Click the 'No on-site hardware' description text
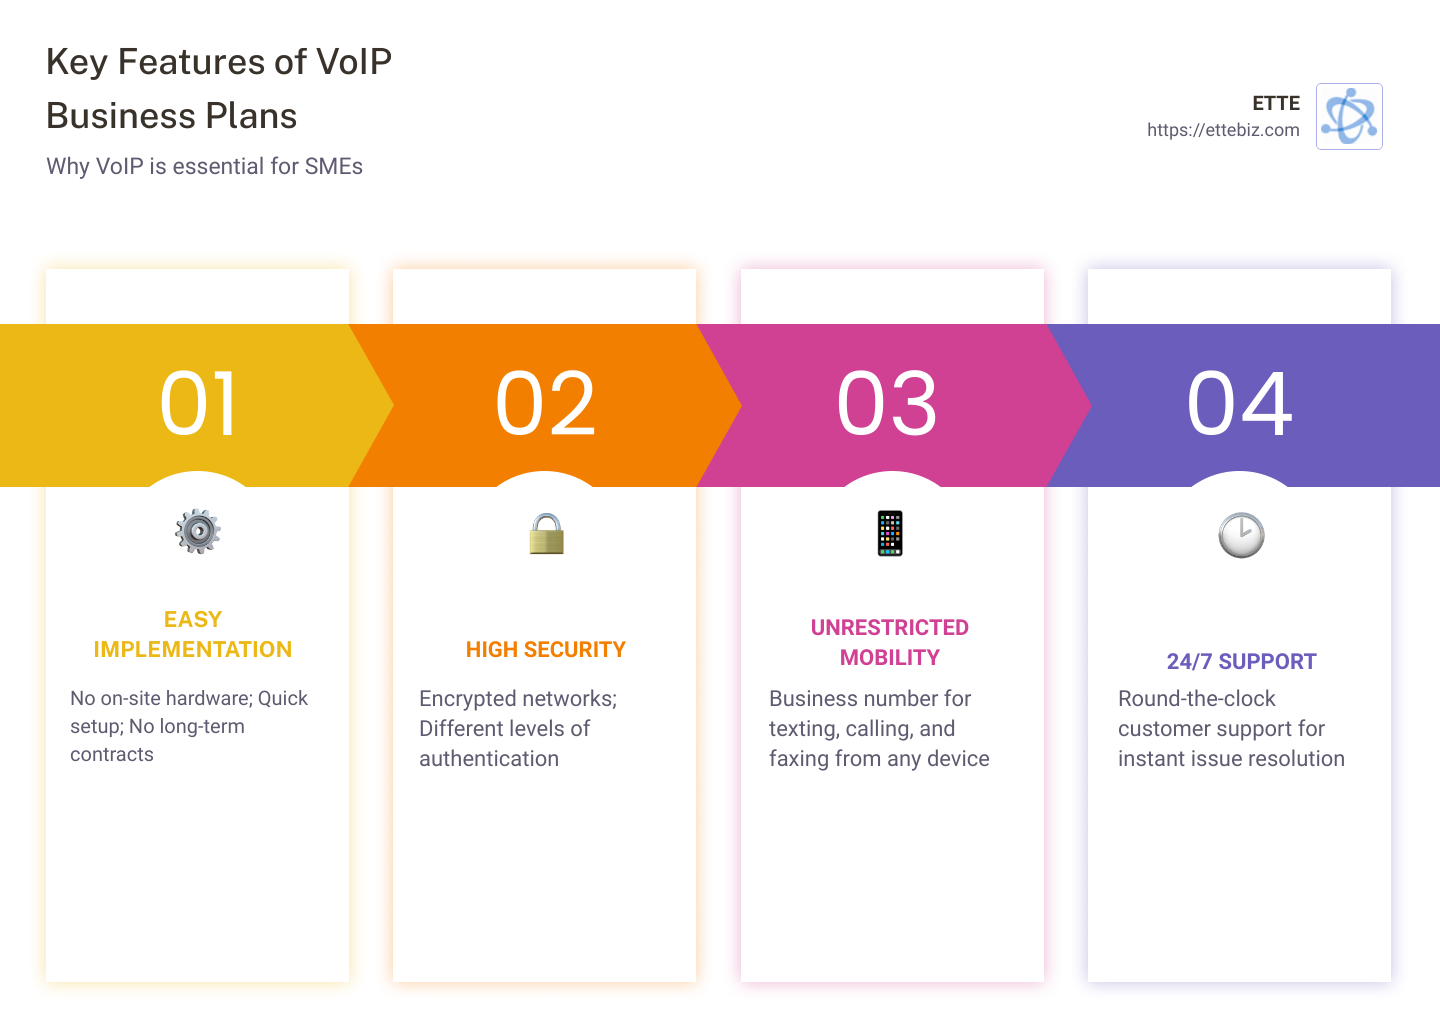This screenshot has height=1024, width=1440. tap(189, 726)
